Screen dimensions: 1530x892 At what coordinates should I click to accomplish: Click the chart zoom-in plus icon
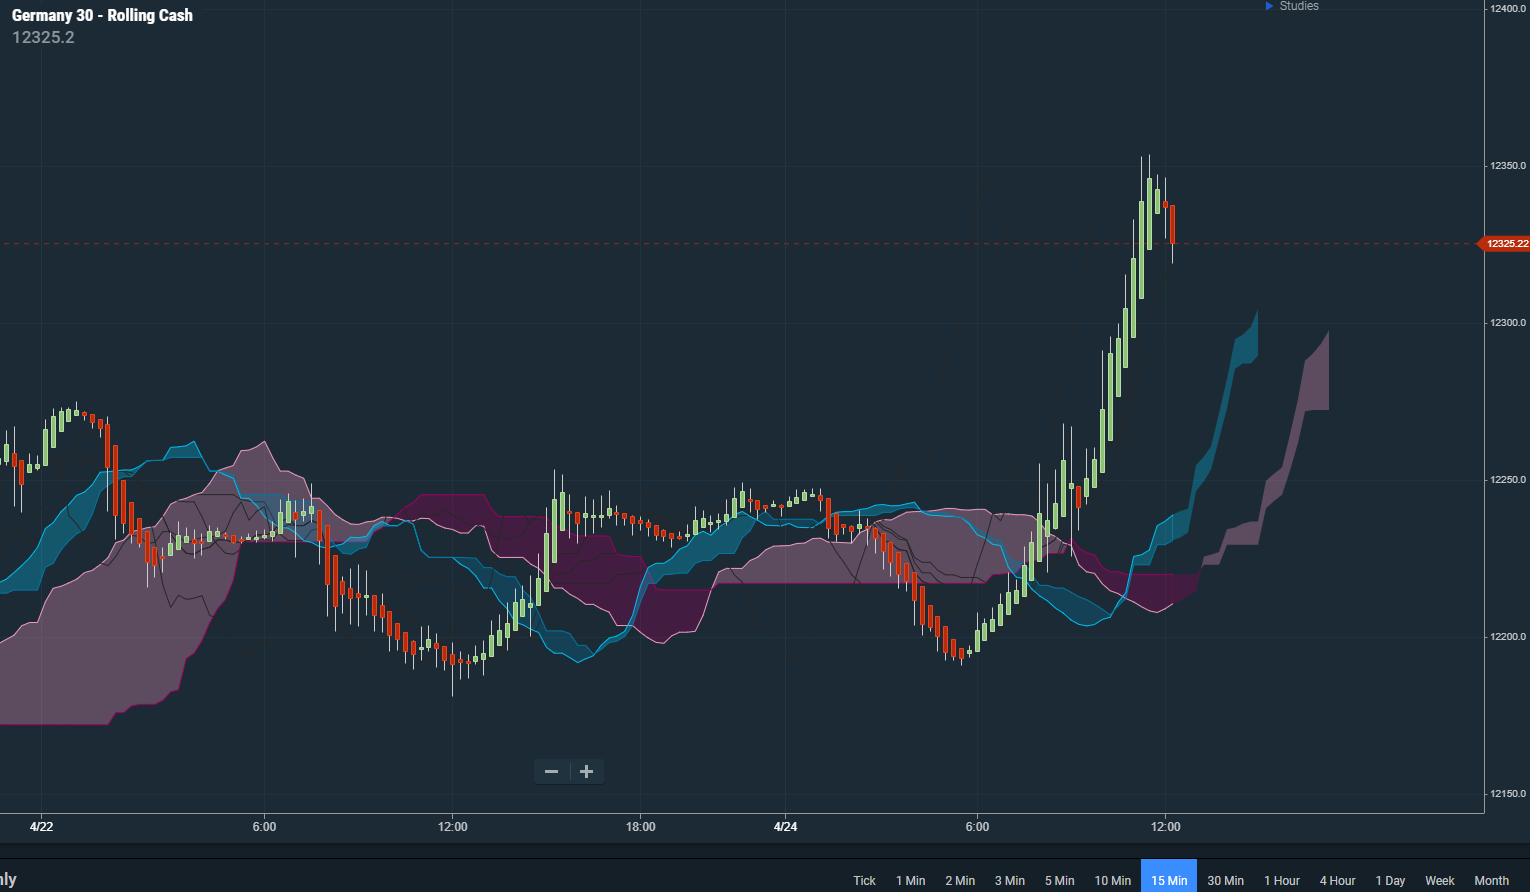tap(586, 771)
